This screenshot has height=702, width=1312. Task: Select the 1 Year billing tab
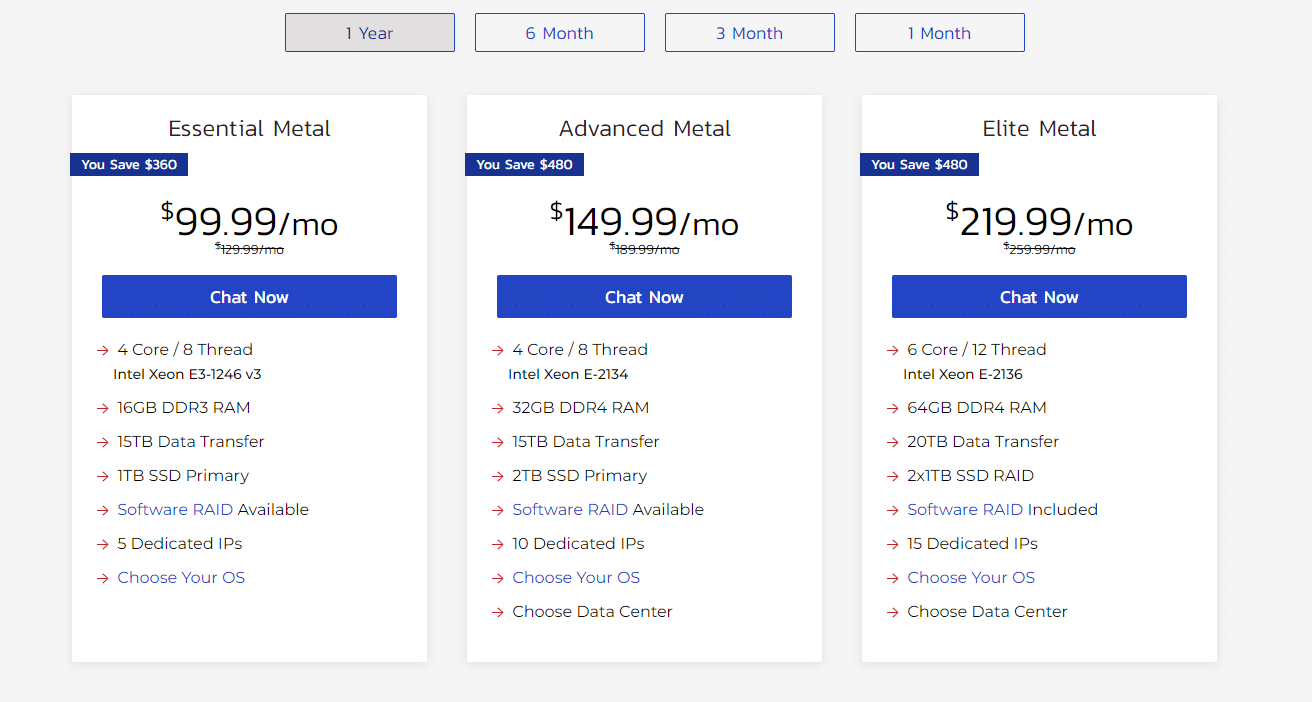pos(370,33)
